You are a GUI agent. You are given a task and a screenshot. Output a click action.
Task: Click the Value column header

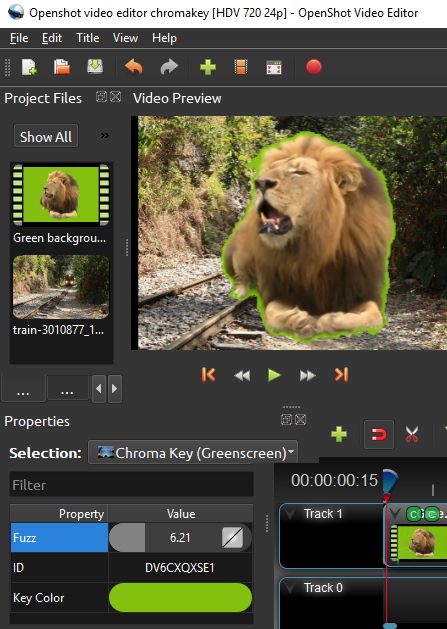(181, 513)
